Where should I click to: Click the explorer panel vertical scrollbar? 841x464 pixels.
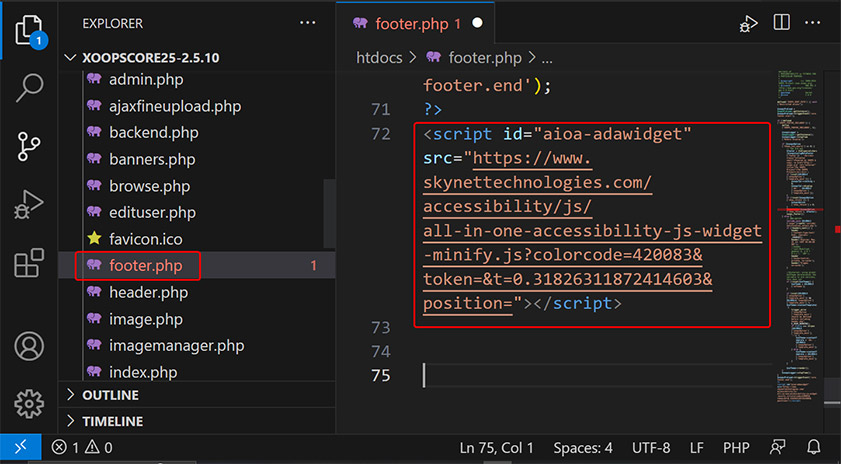(329, 213)
